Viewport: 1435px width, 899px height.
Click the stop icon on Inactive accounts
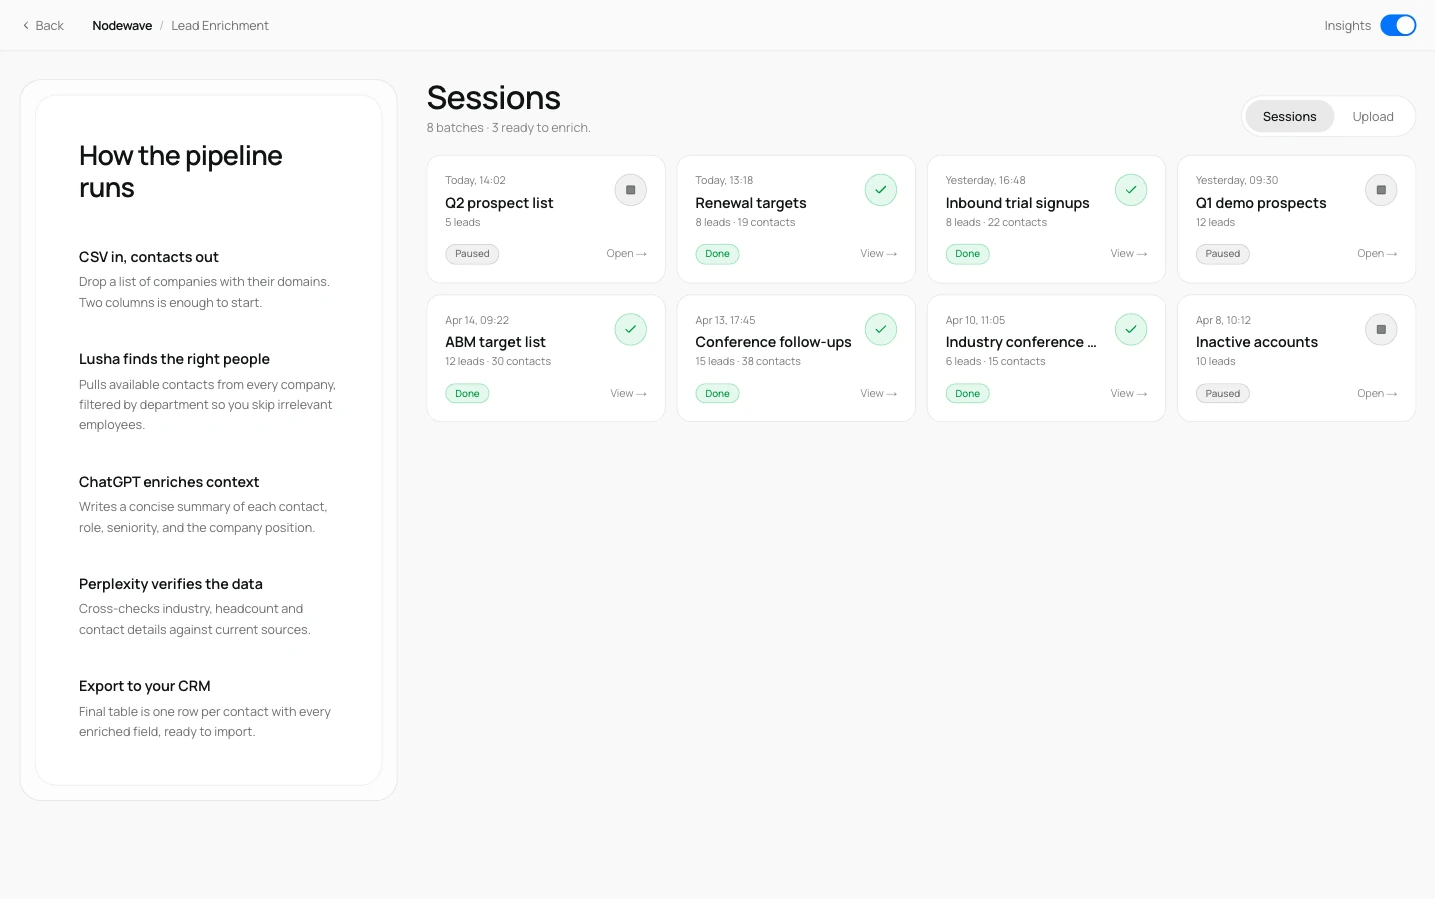click(x=1381, y=329)
